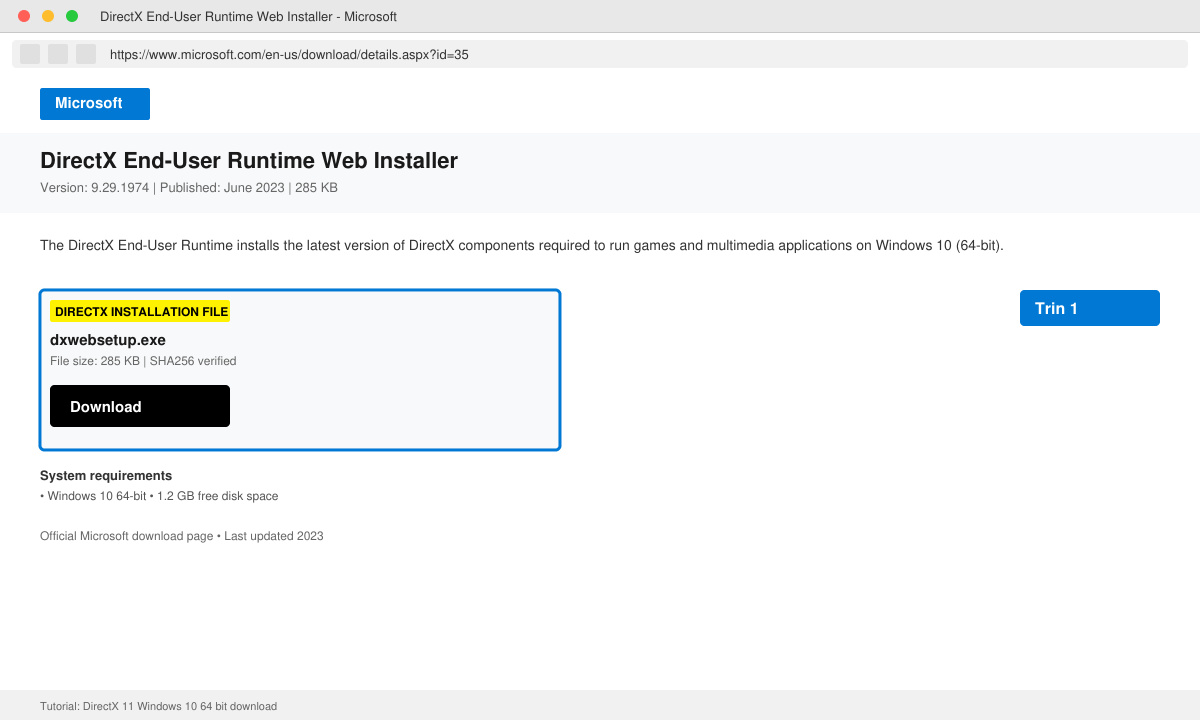Click the Tutorial DirectX 11 status bar text
Image resolution: width=1200 pixels, height=720 pixels.
click(x=158, y=706)
